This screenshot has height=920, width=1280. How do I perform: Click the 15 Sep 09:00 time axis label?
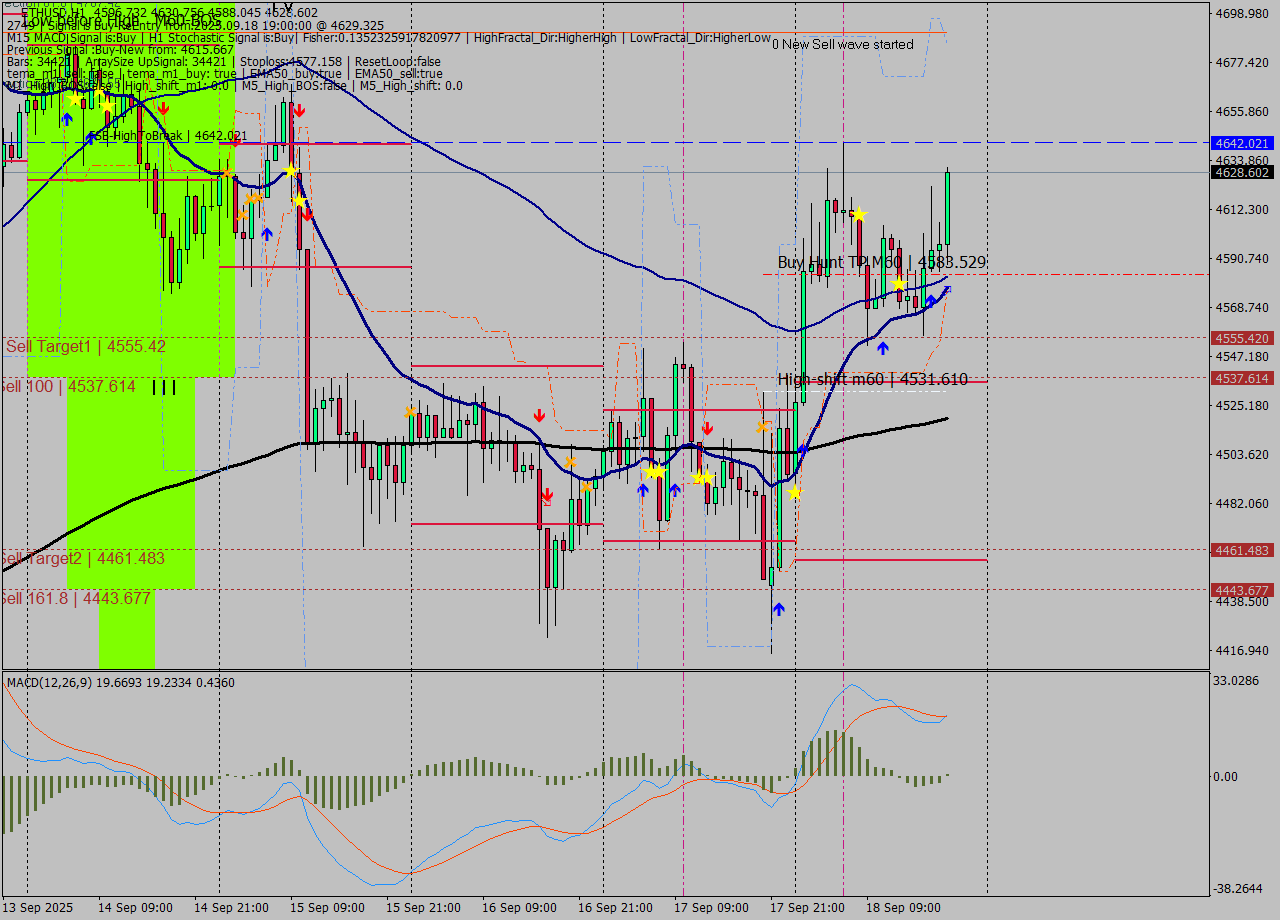click(328, 908)
